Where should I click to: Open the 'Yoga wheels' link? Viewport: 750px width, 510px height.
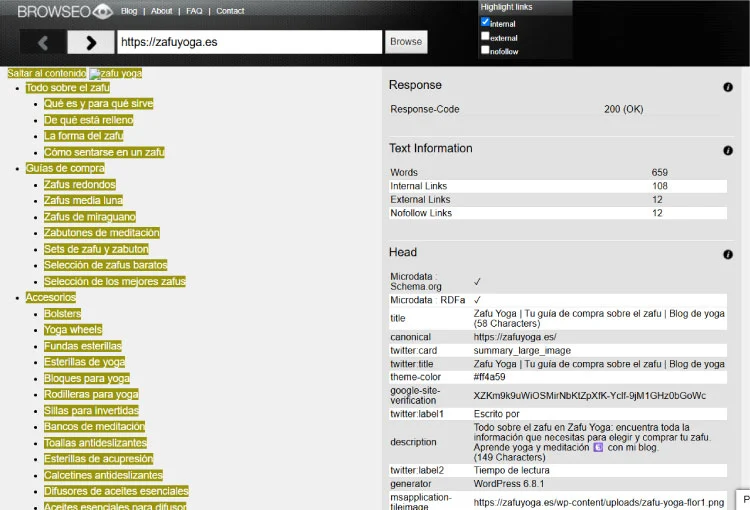73,330
